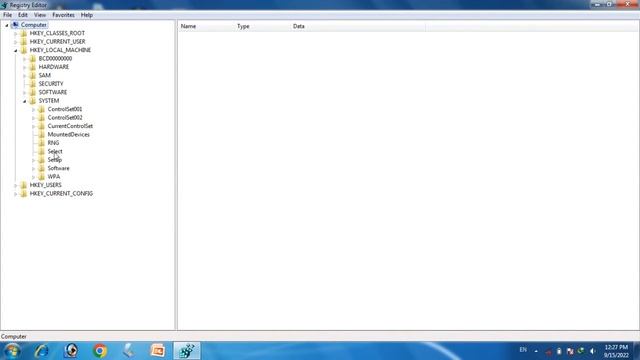
Task: Click the HKEY_CURRENT_USER folder icon
Action: point(24,42)
